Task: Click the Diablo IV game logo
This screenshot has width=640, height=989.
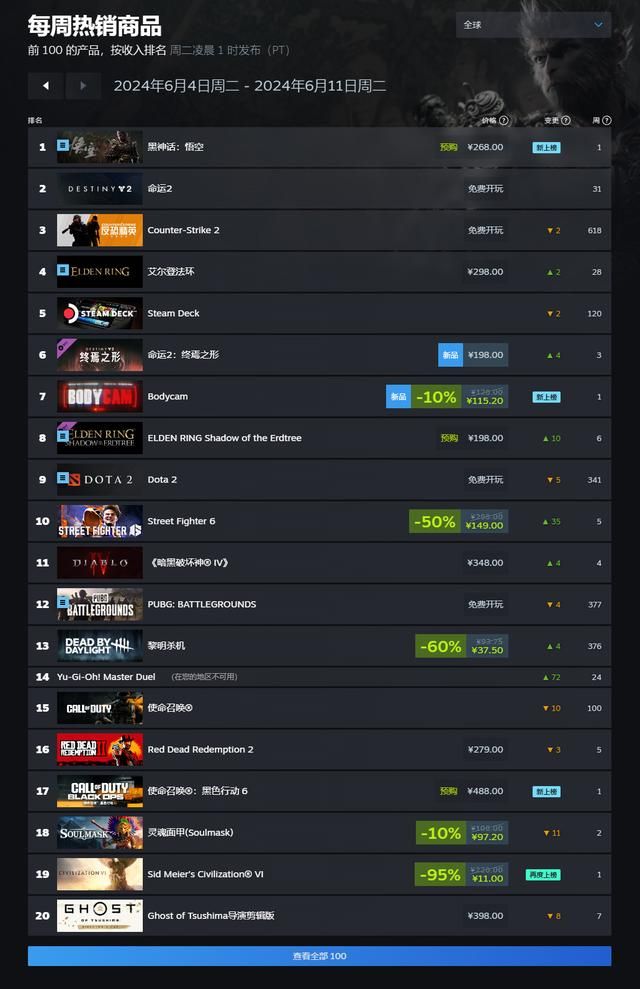Action: pos(99,563)
